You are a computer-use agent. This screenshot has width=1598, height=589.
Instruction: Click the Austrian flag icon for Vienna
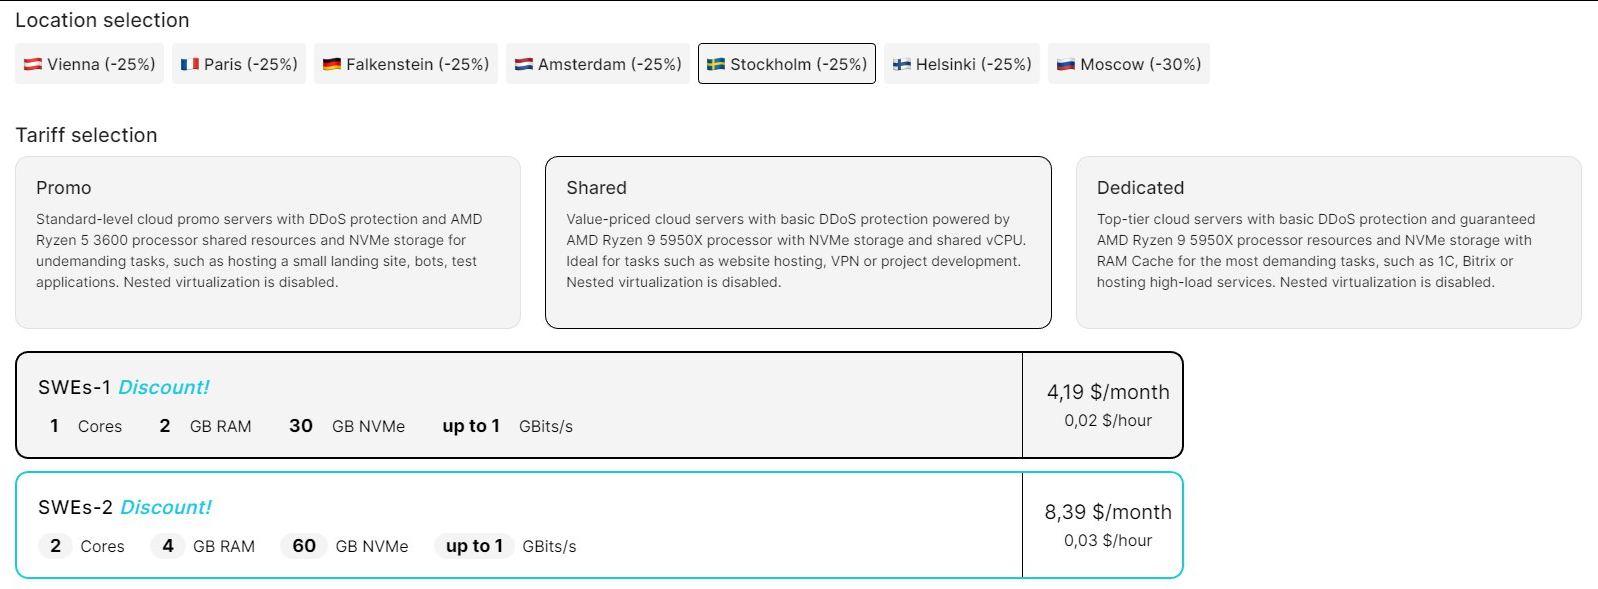(33, 64)
